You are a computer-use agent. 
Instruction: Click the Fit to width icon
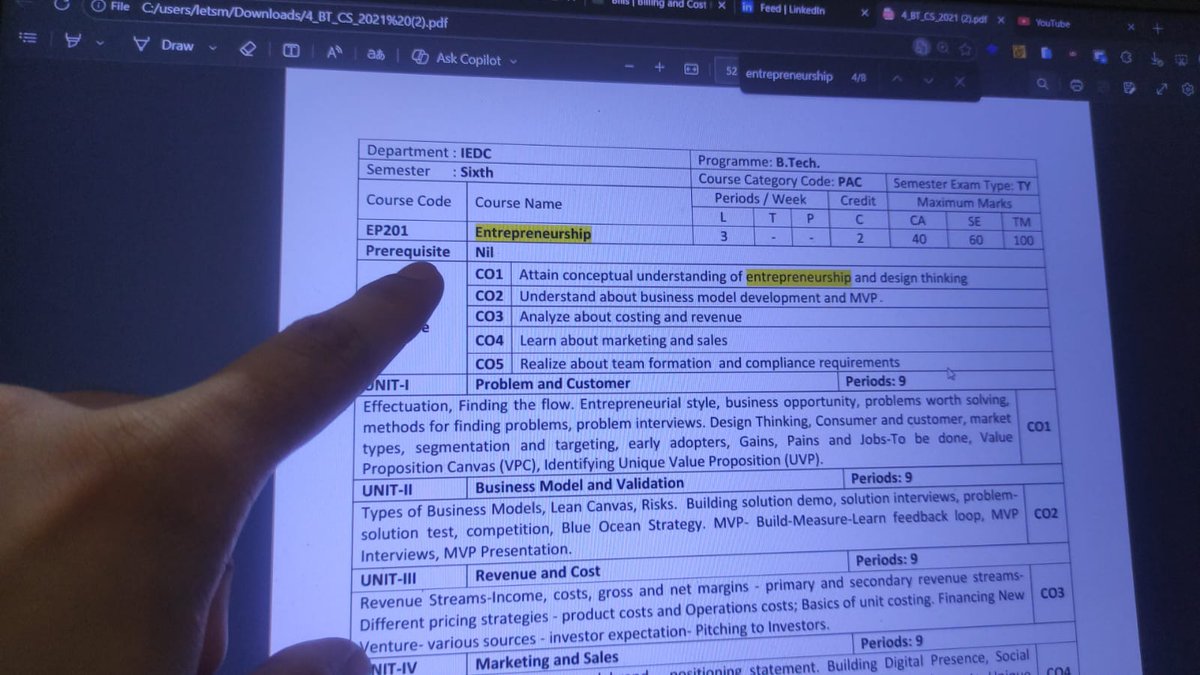tap(691, 68)
